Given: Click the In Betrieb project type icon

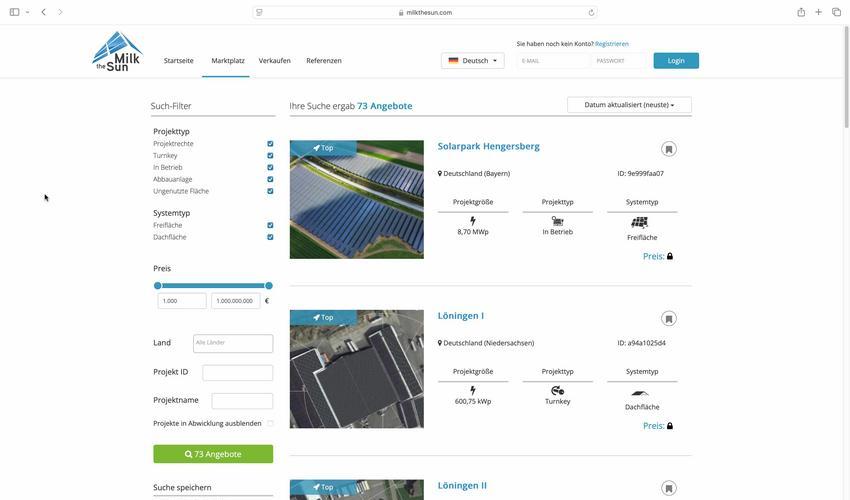Looking at the screenshot, I should pos(557,221).
